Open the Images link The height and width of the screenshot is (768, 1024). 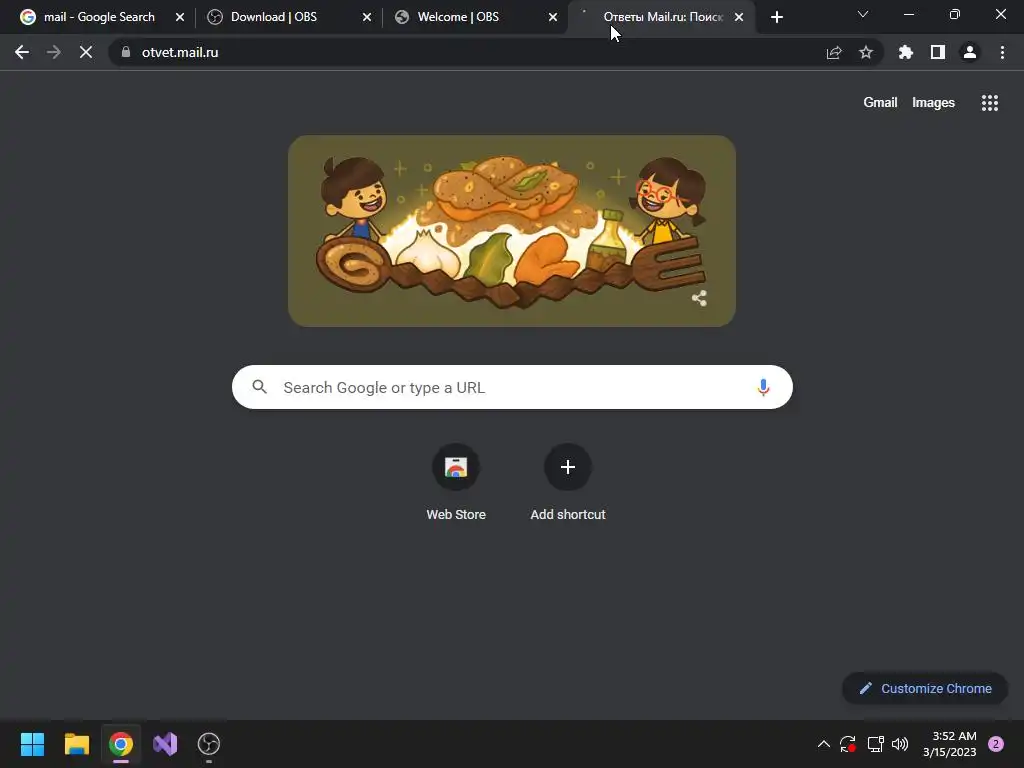[x=933, y=103]
